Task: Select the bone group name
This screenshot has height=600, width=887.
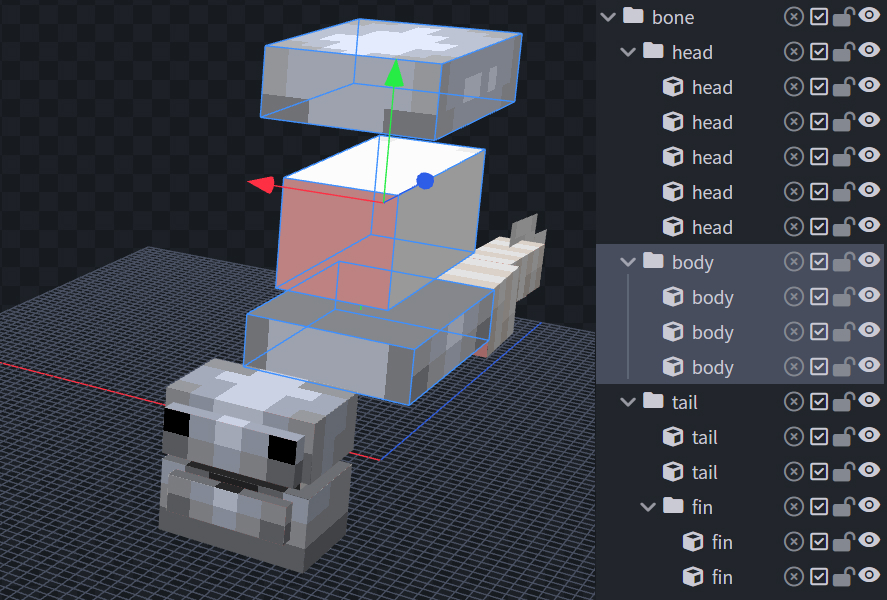Action: (x=673, y=18)
